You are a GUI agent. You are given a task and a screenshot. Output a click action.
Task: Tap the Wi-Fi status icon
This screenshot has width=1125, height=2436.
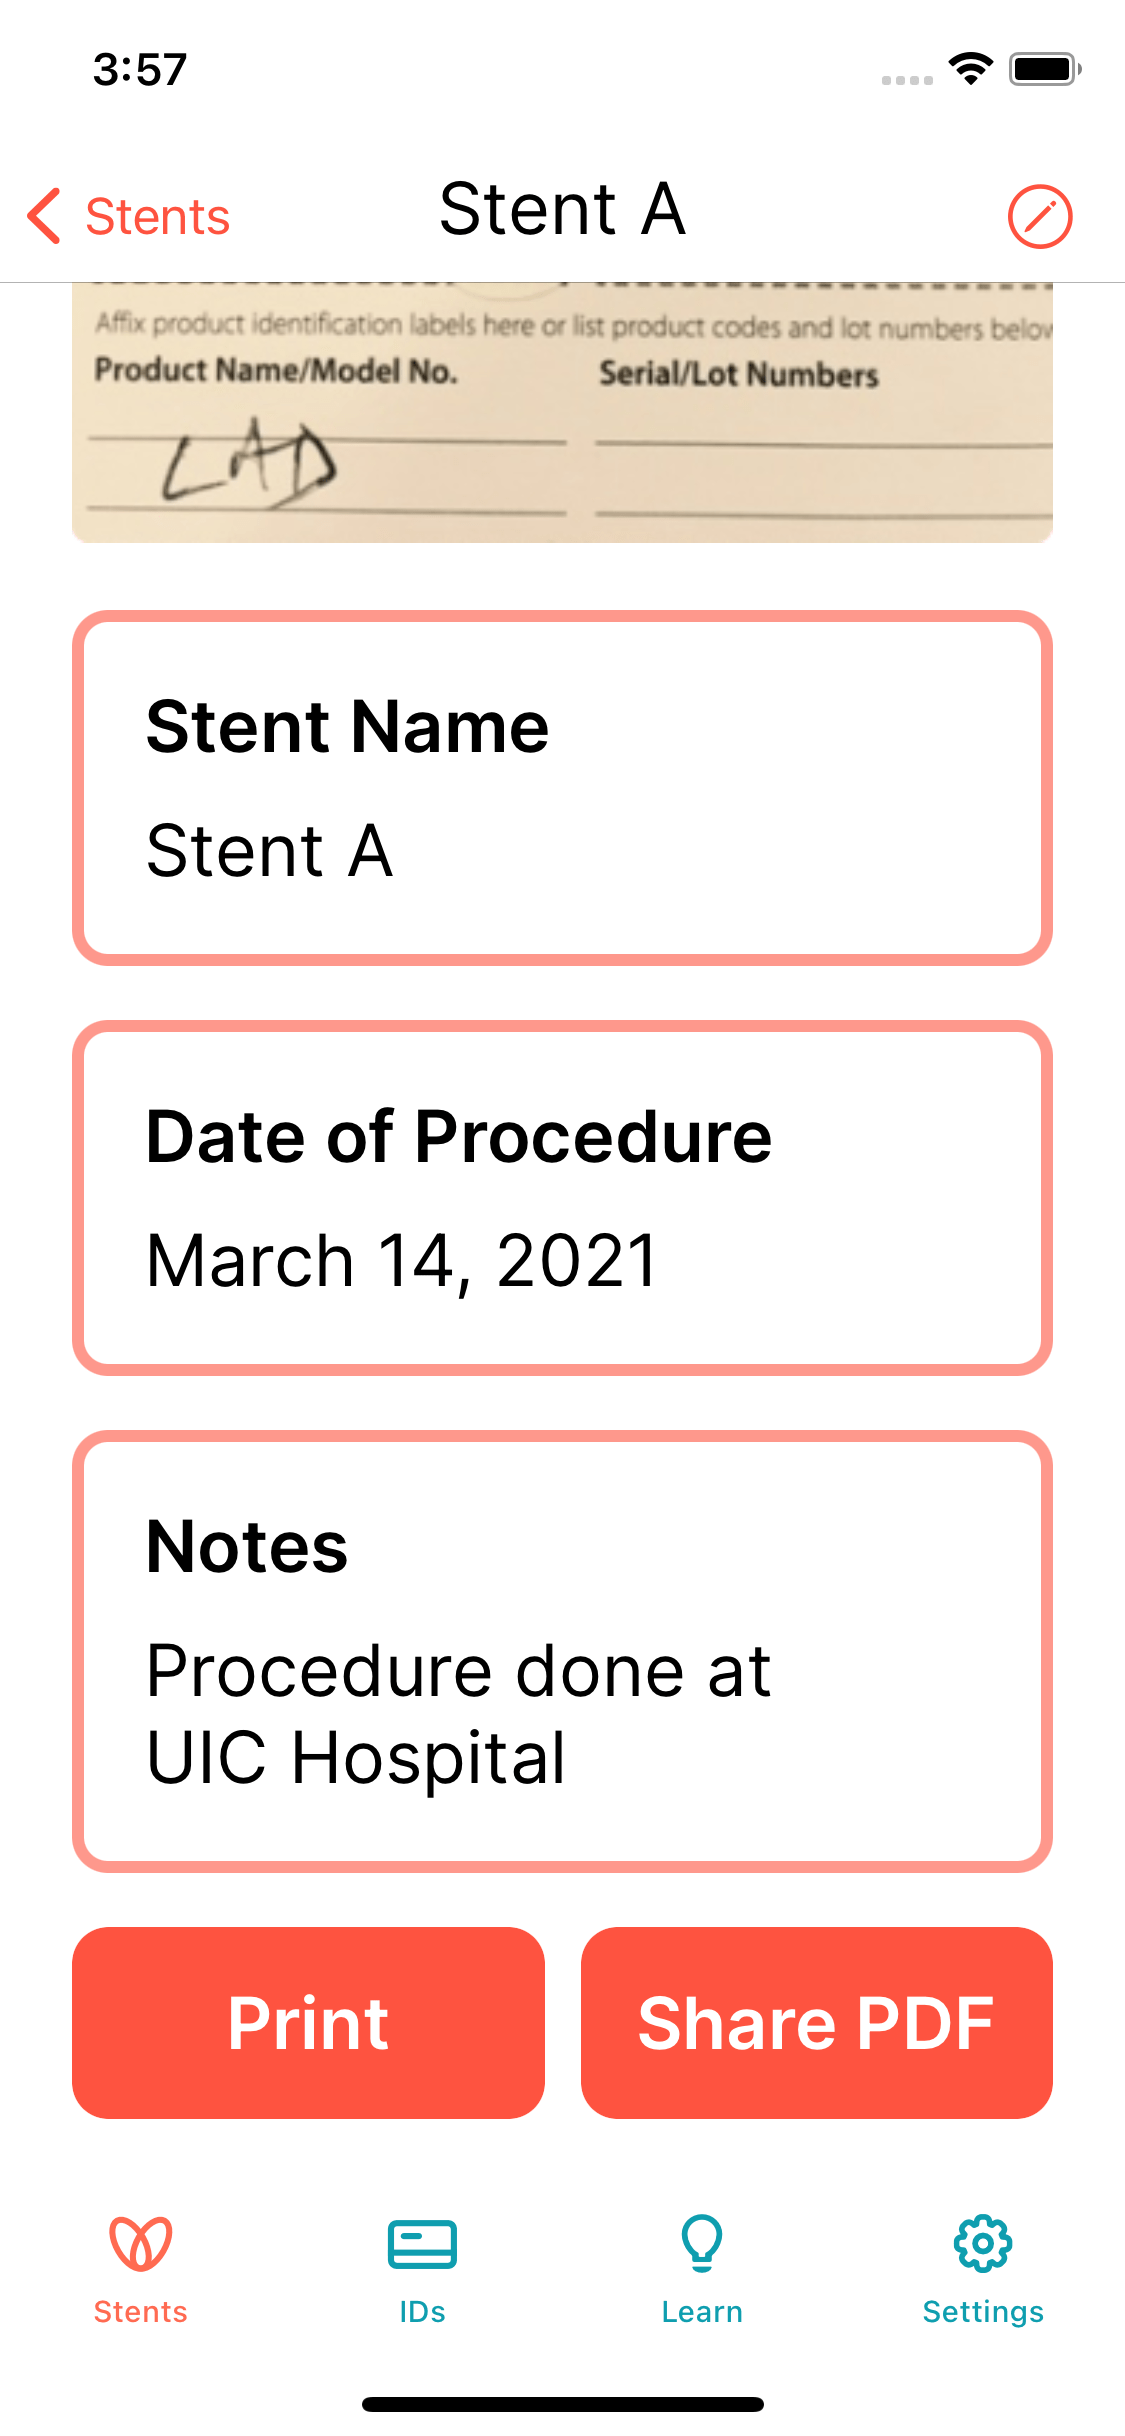pyautogui.click(x=970, y=69)
